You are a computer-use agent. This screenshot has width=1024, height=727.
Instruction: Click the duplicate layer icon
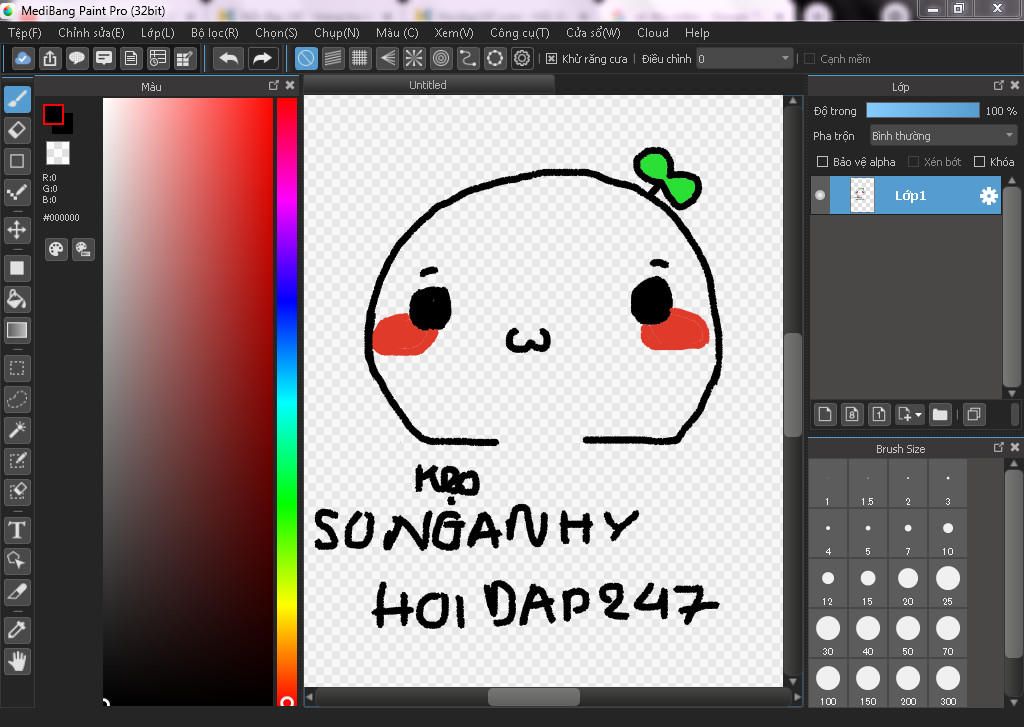[974, 414]
